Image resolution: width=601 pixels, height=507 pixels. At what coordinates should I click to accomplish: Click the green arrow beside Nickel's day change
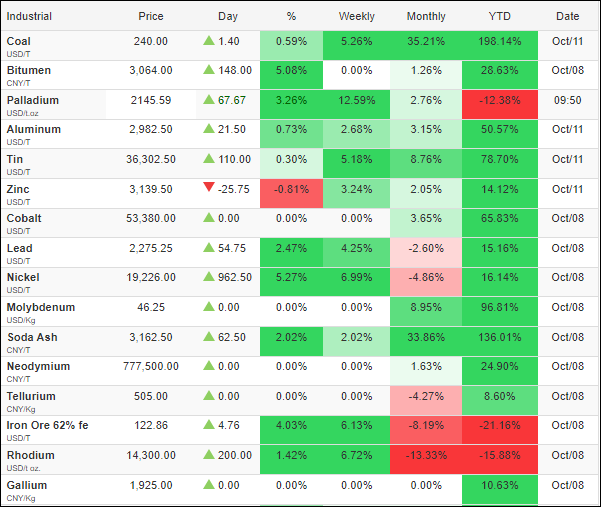[209, 278]
